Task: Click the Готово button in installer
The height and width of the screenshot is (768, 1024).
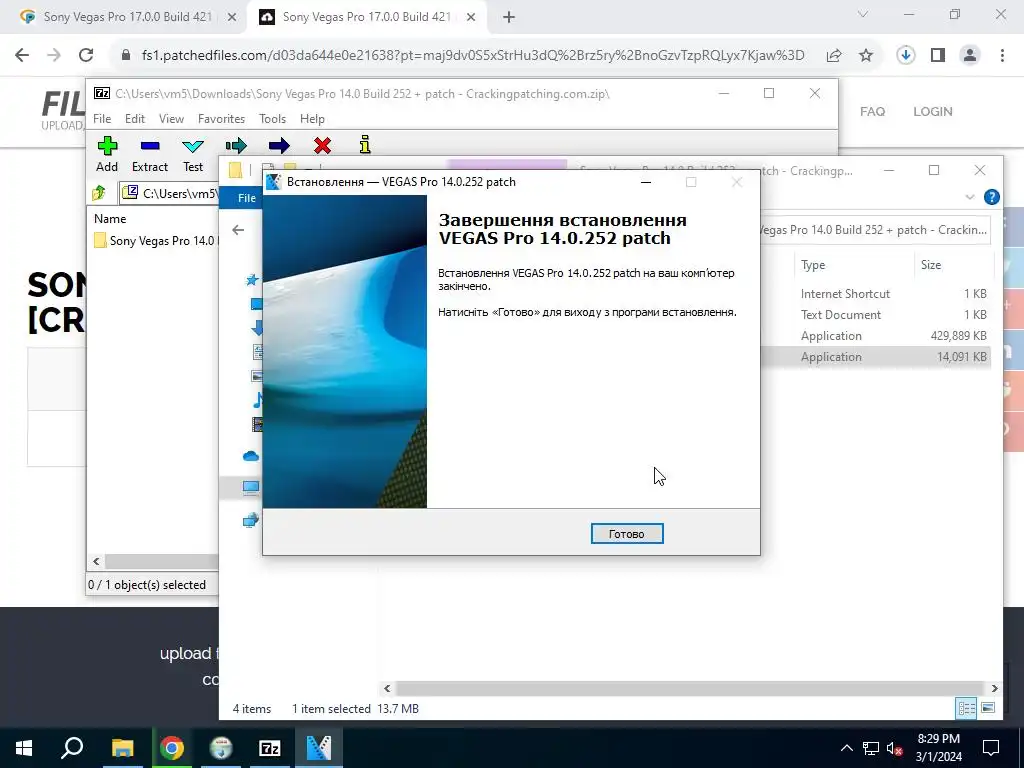Action: pos(627,534)
